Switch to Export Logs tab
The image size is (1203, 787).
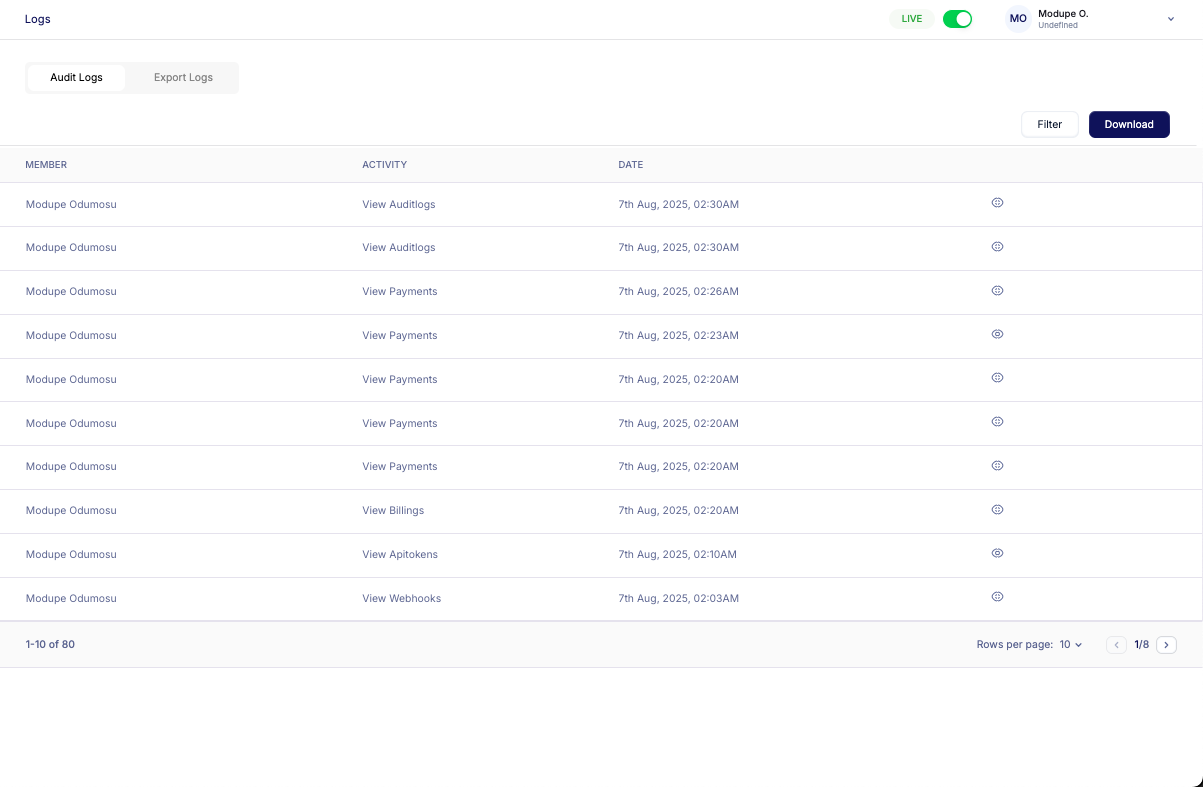coord(183,78)
